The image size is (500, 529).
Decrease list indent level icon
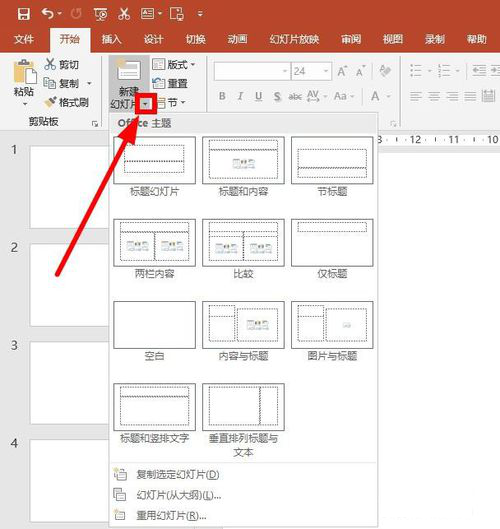(x=479, y=71)
